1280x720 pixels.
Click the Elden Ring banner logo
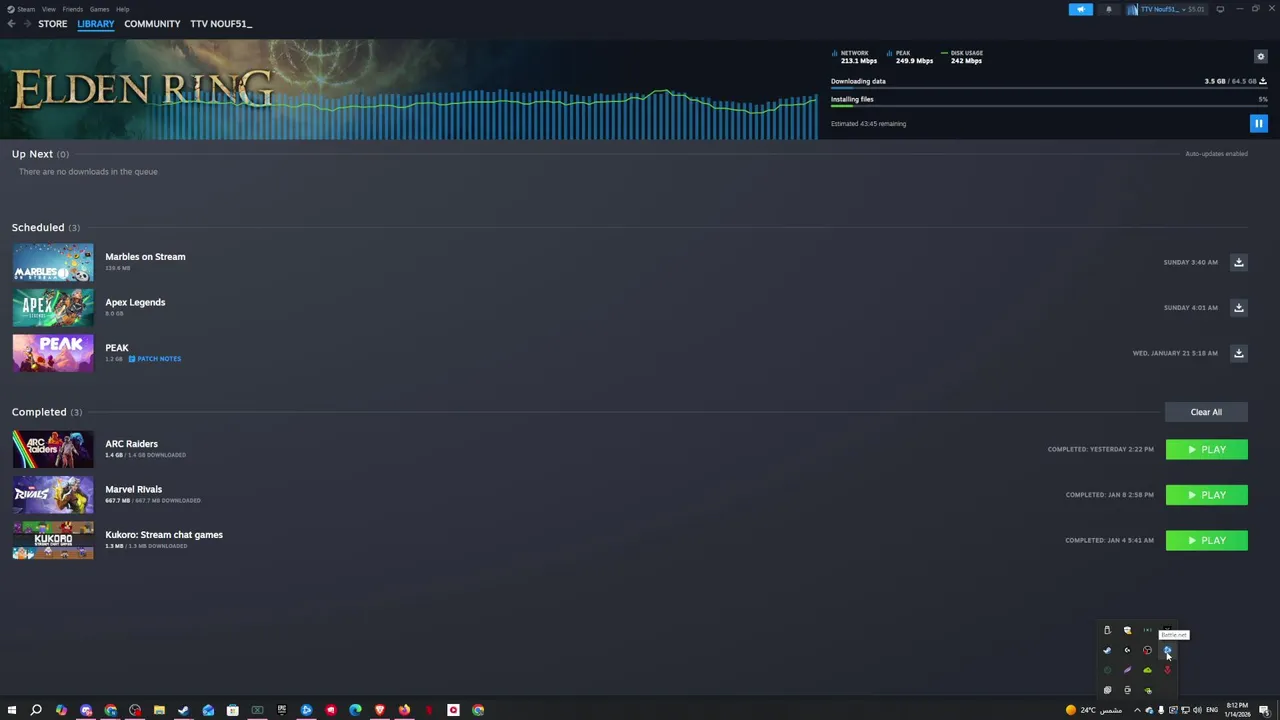click(x=141, y=89)
